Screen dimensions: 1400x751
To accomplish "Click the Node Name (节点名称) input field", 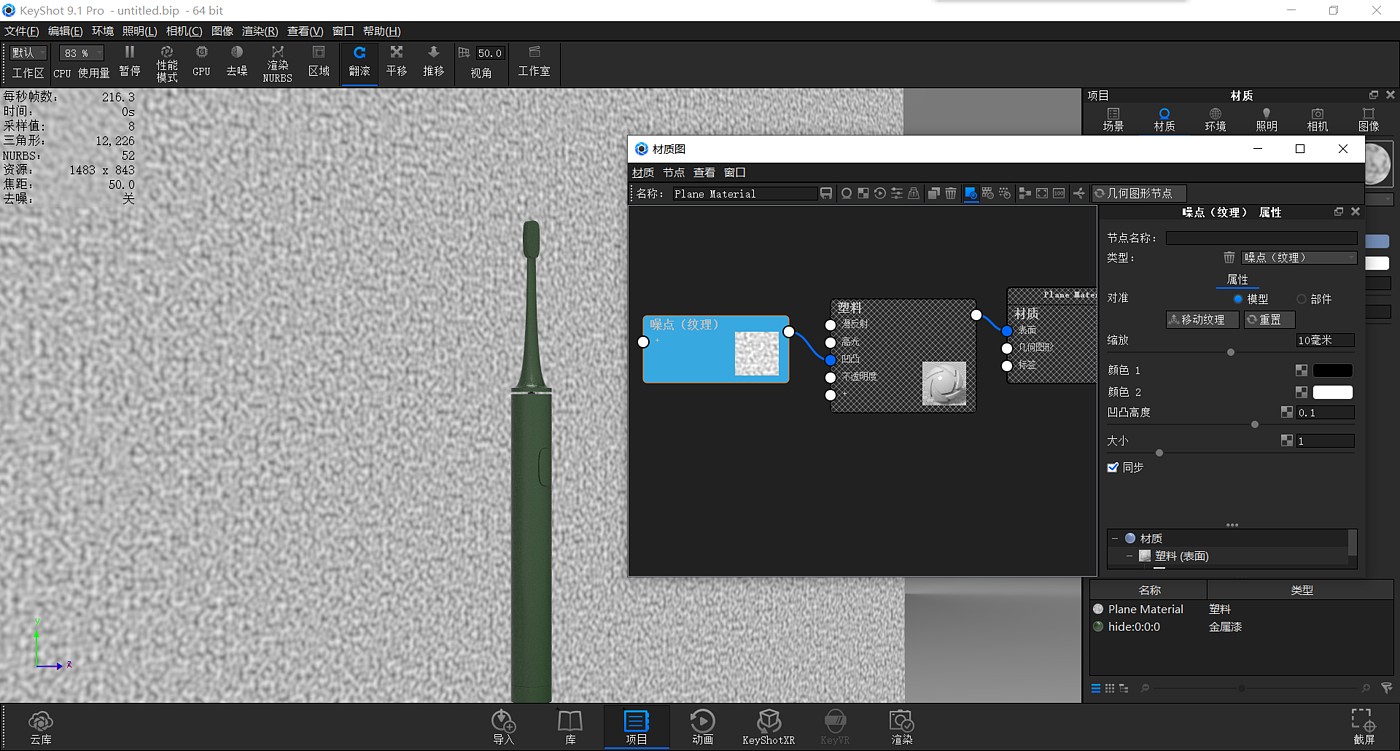I will coord(1261,238).
